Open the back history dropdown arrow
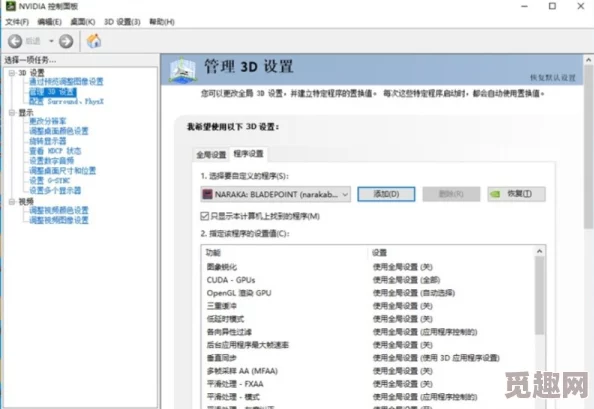The image size is (594, 409). [x=51, y=41]
